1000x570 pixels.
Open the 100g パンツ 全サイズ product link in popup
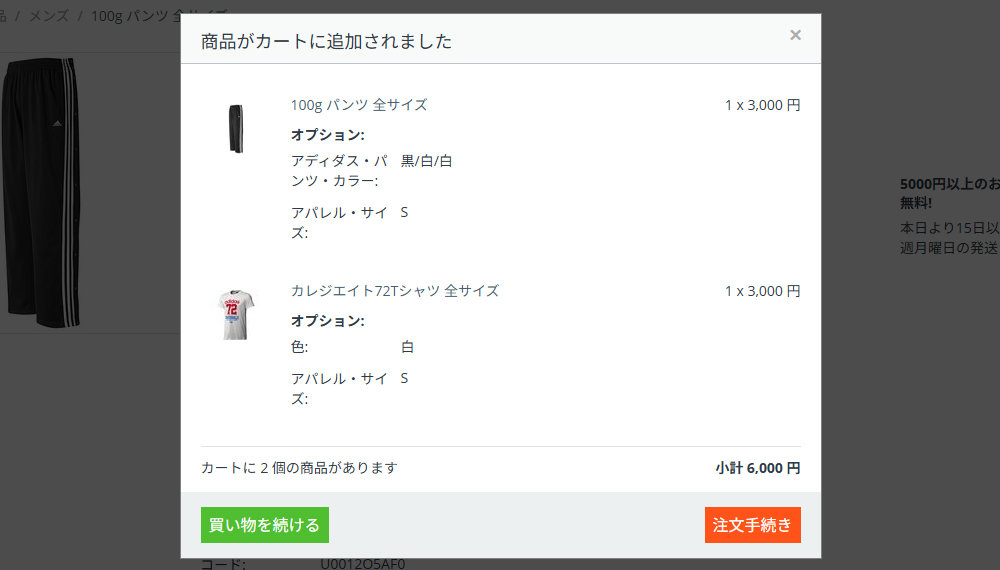click(359, 105)
